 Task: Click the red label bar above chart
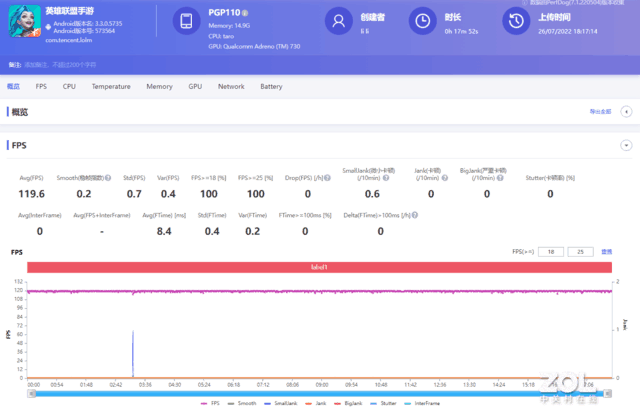click(318, 267)
